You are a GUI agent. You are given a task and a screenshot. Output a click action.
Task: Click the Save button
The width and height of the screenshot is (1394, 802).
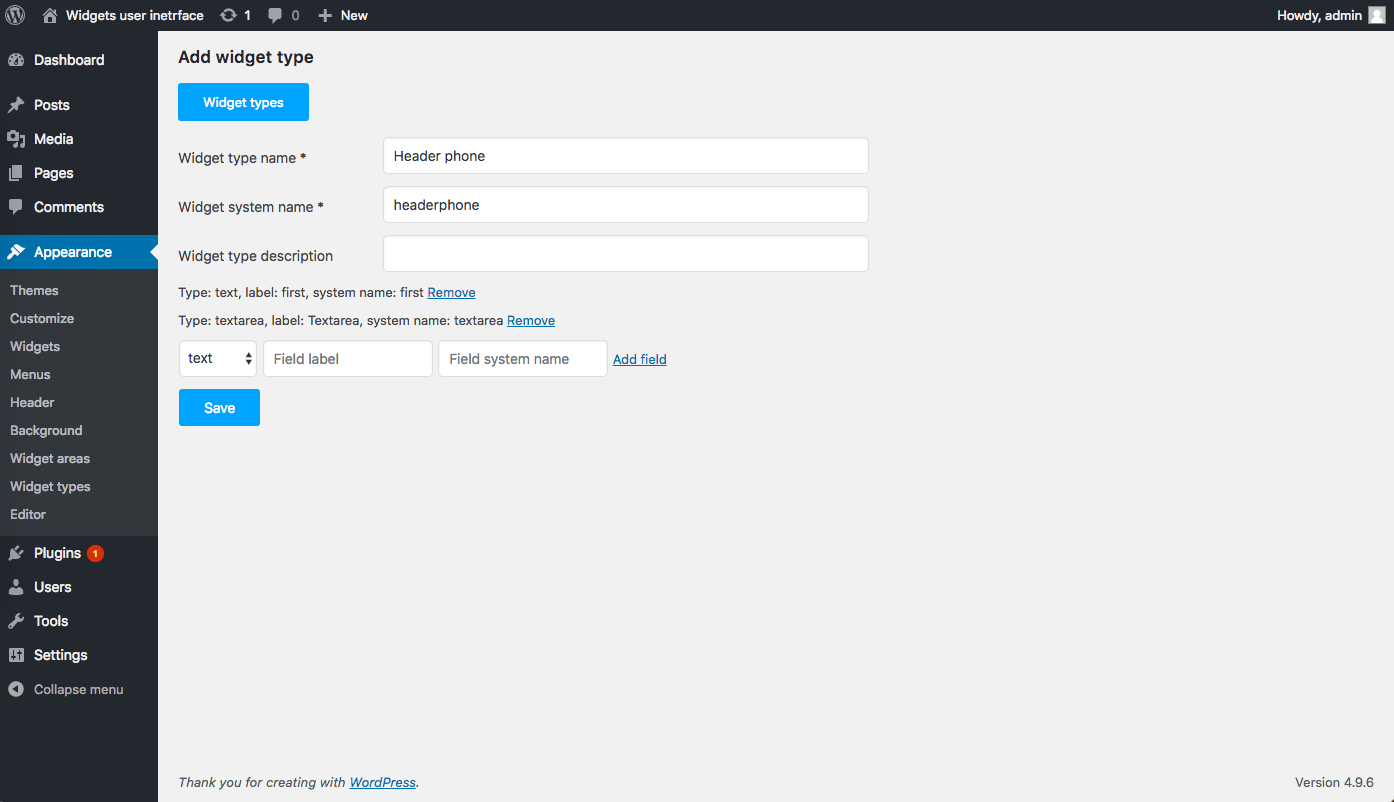tap(219, 408)
